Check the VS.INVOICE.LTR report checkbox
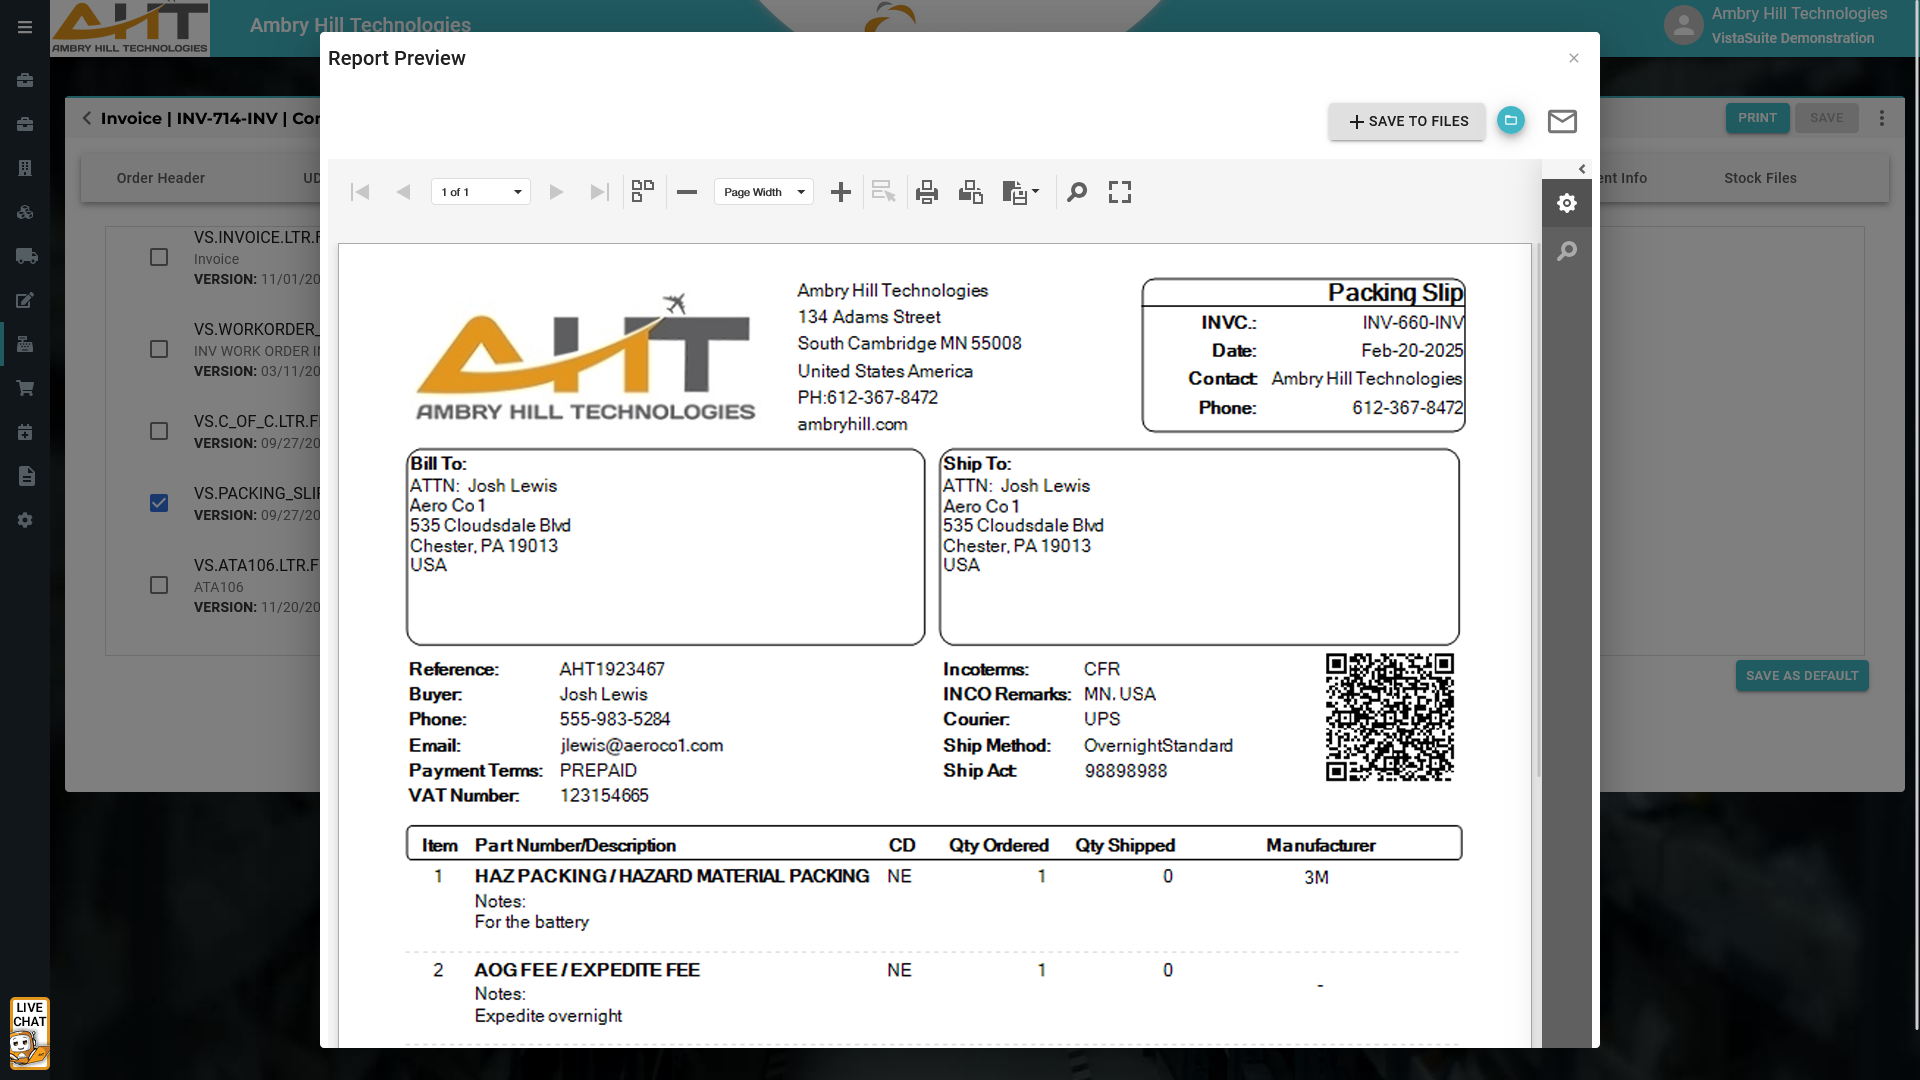This screenshot has height=1080, width=1920. pos(159,257)
